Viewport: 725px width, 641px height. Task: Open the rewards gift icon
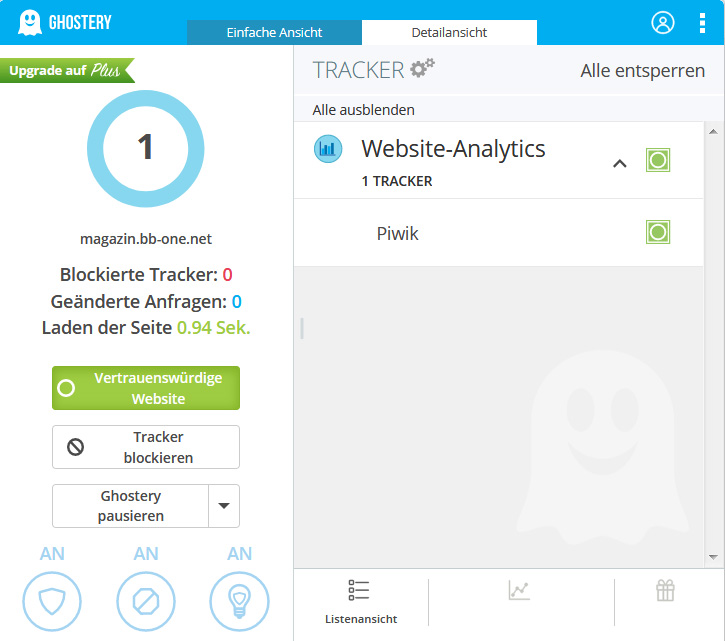coord(665,590)
